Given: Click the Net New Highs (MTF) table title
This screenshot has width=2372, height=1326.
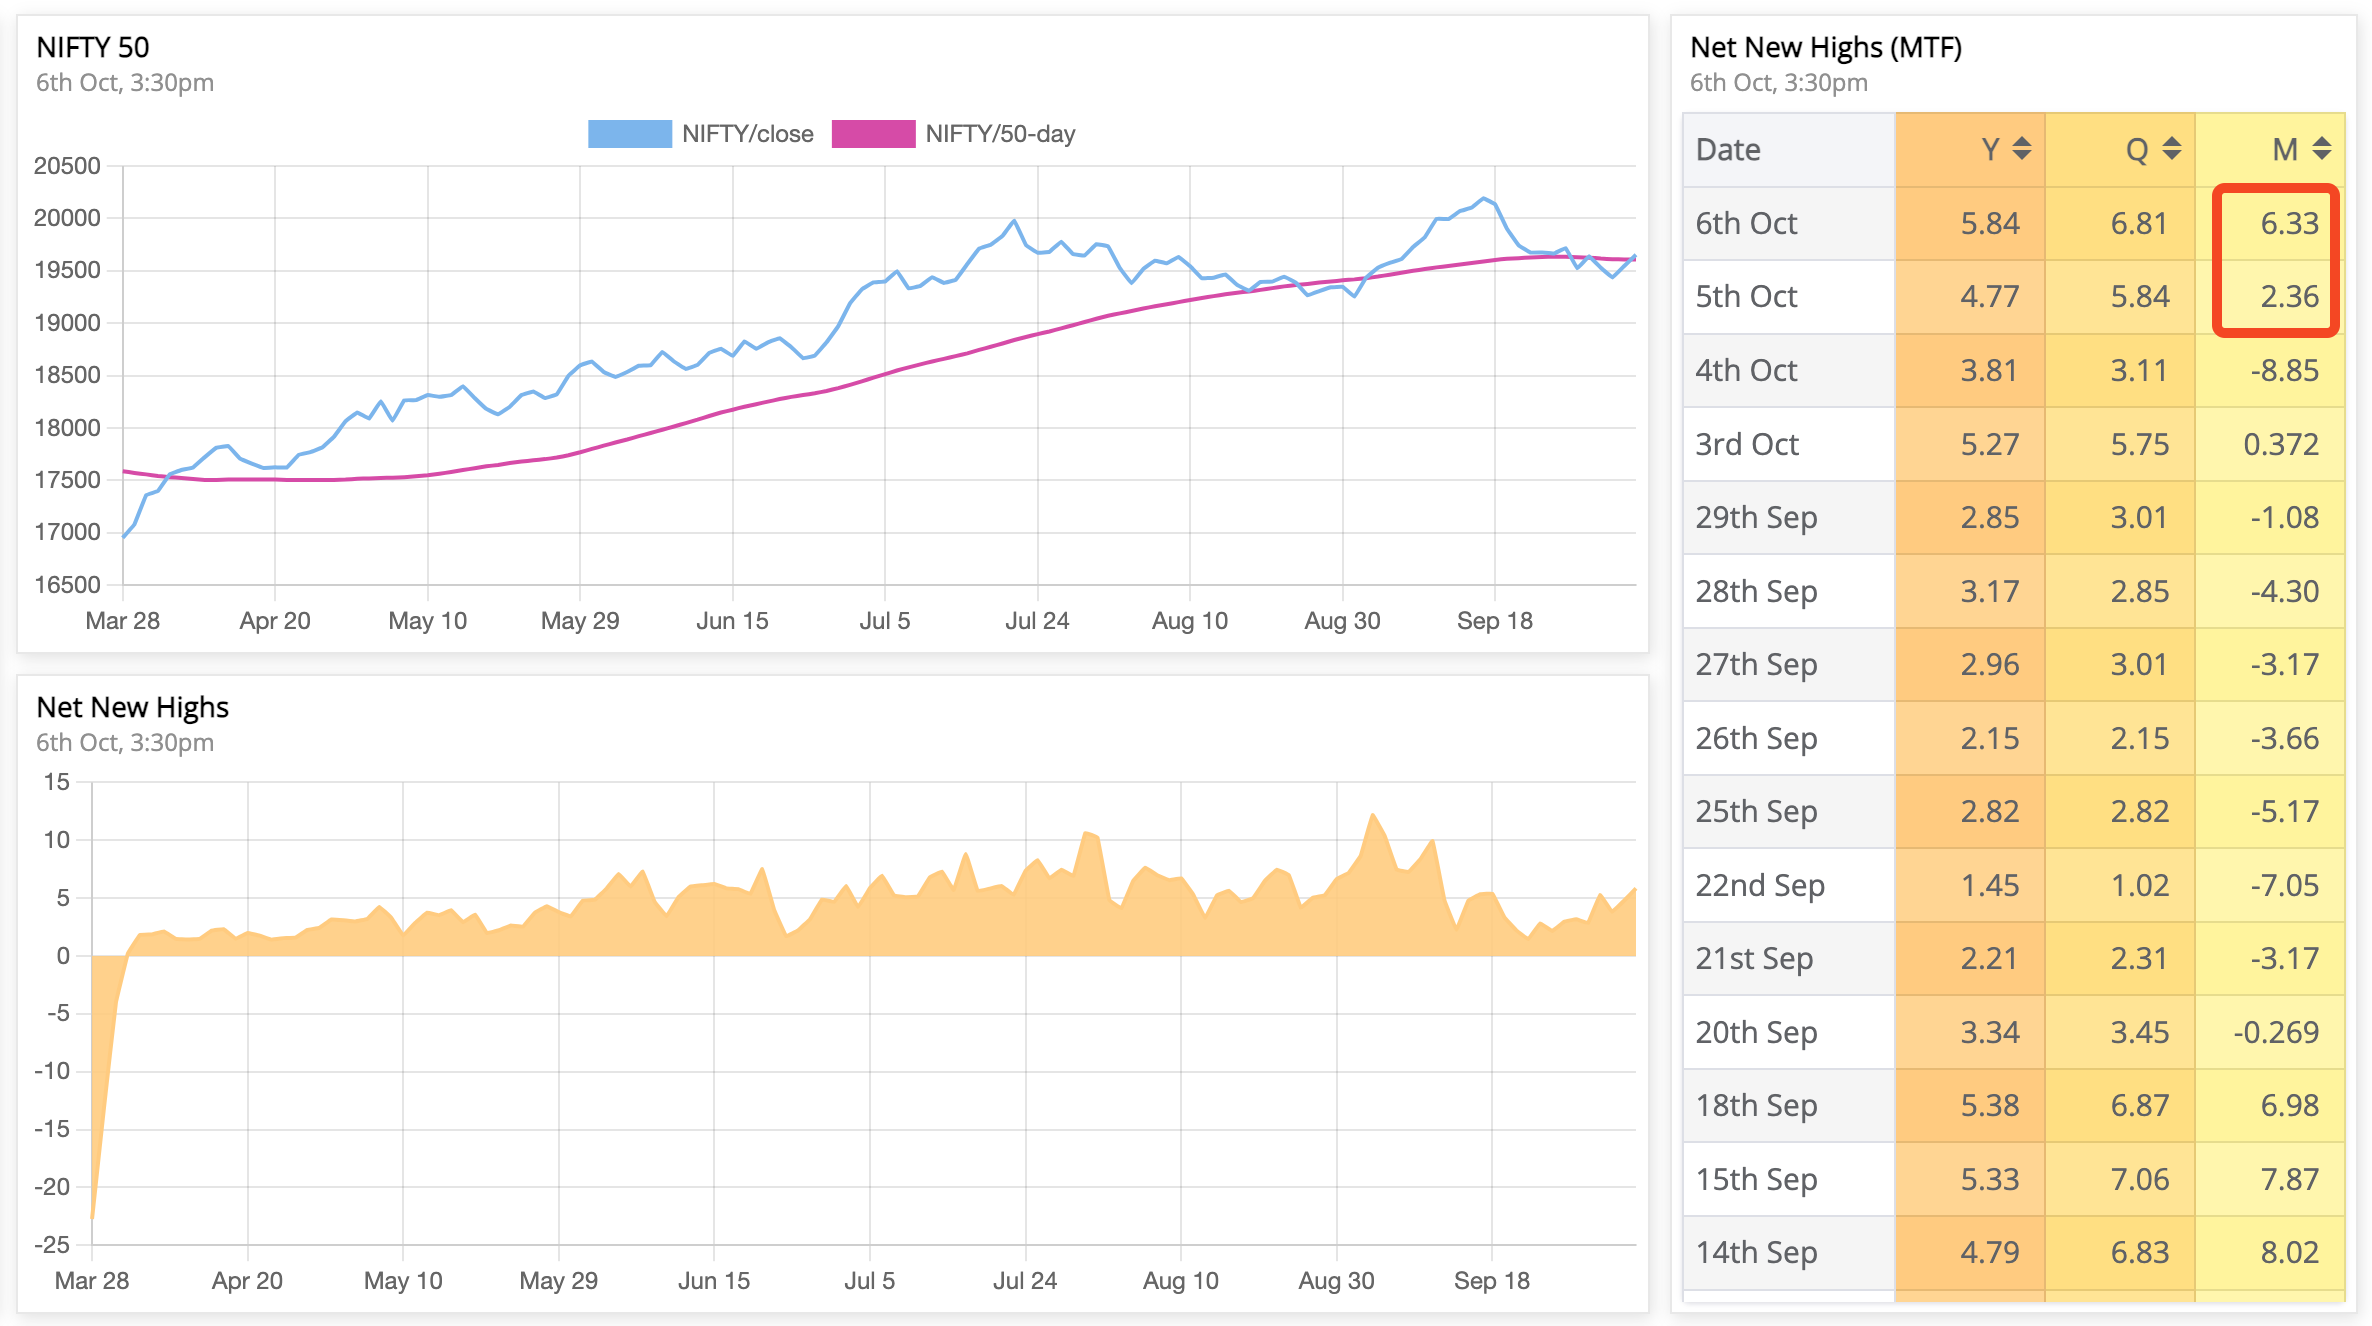Looking at the screenshot, I should (x=1826, y=47).
